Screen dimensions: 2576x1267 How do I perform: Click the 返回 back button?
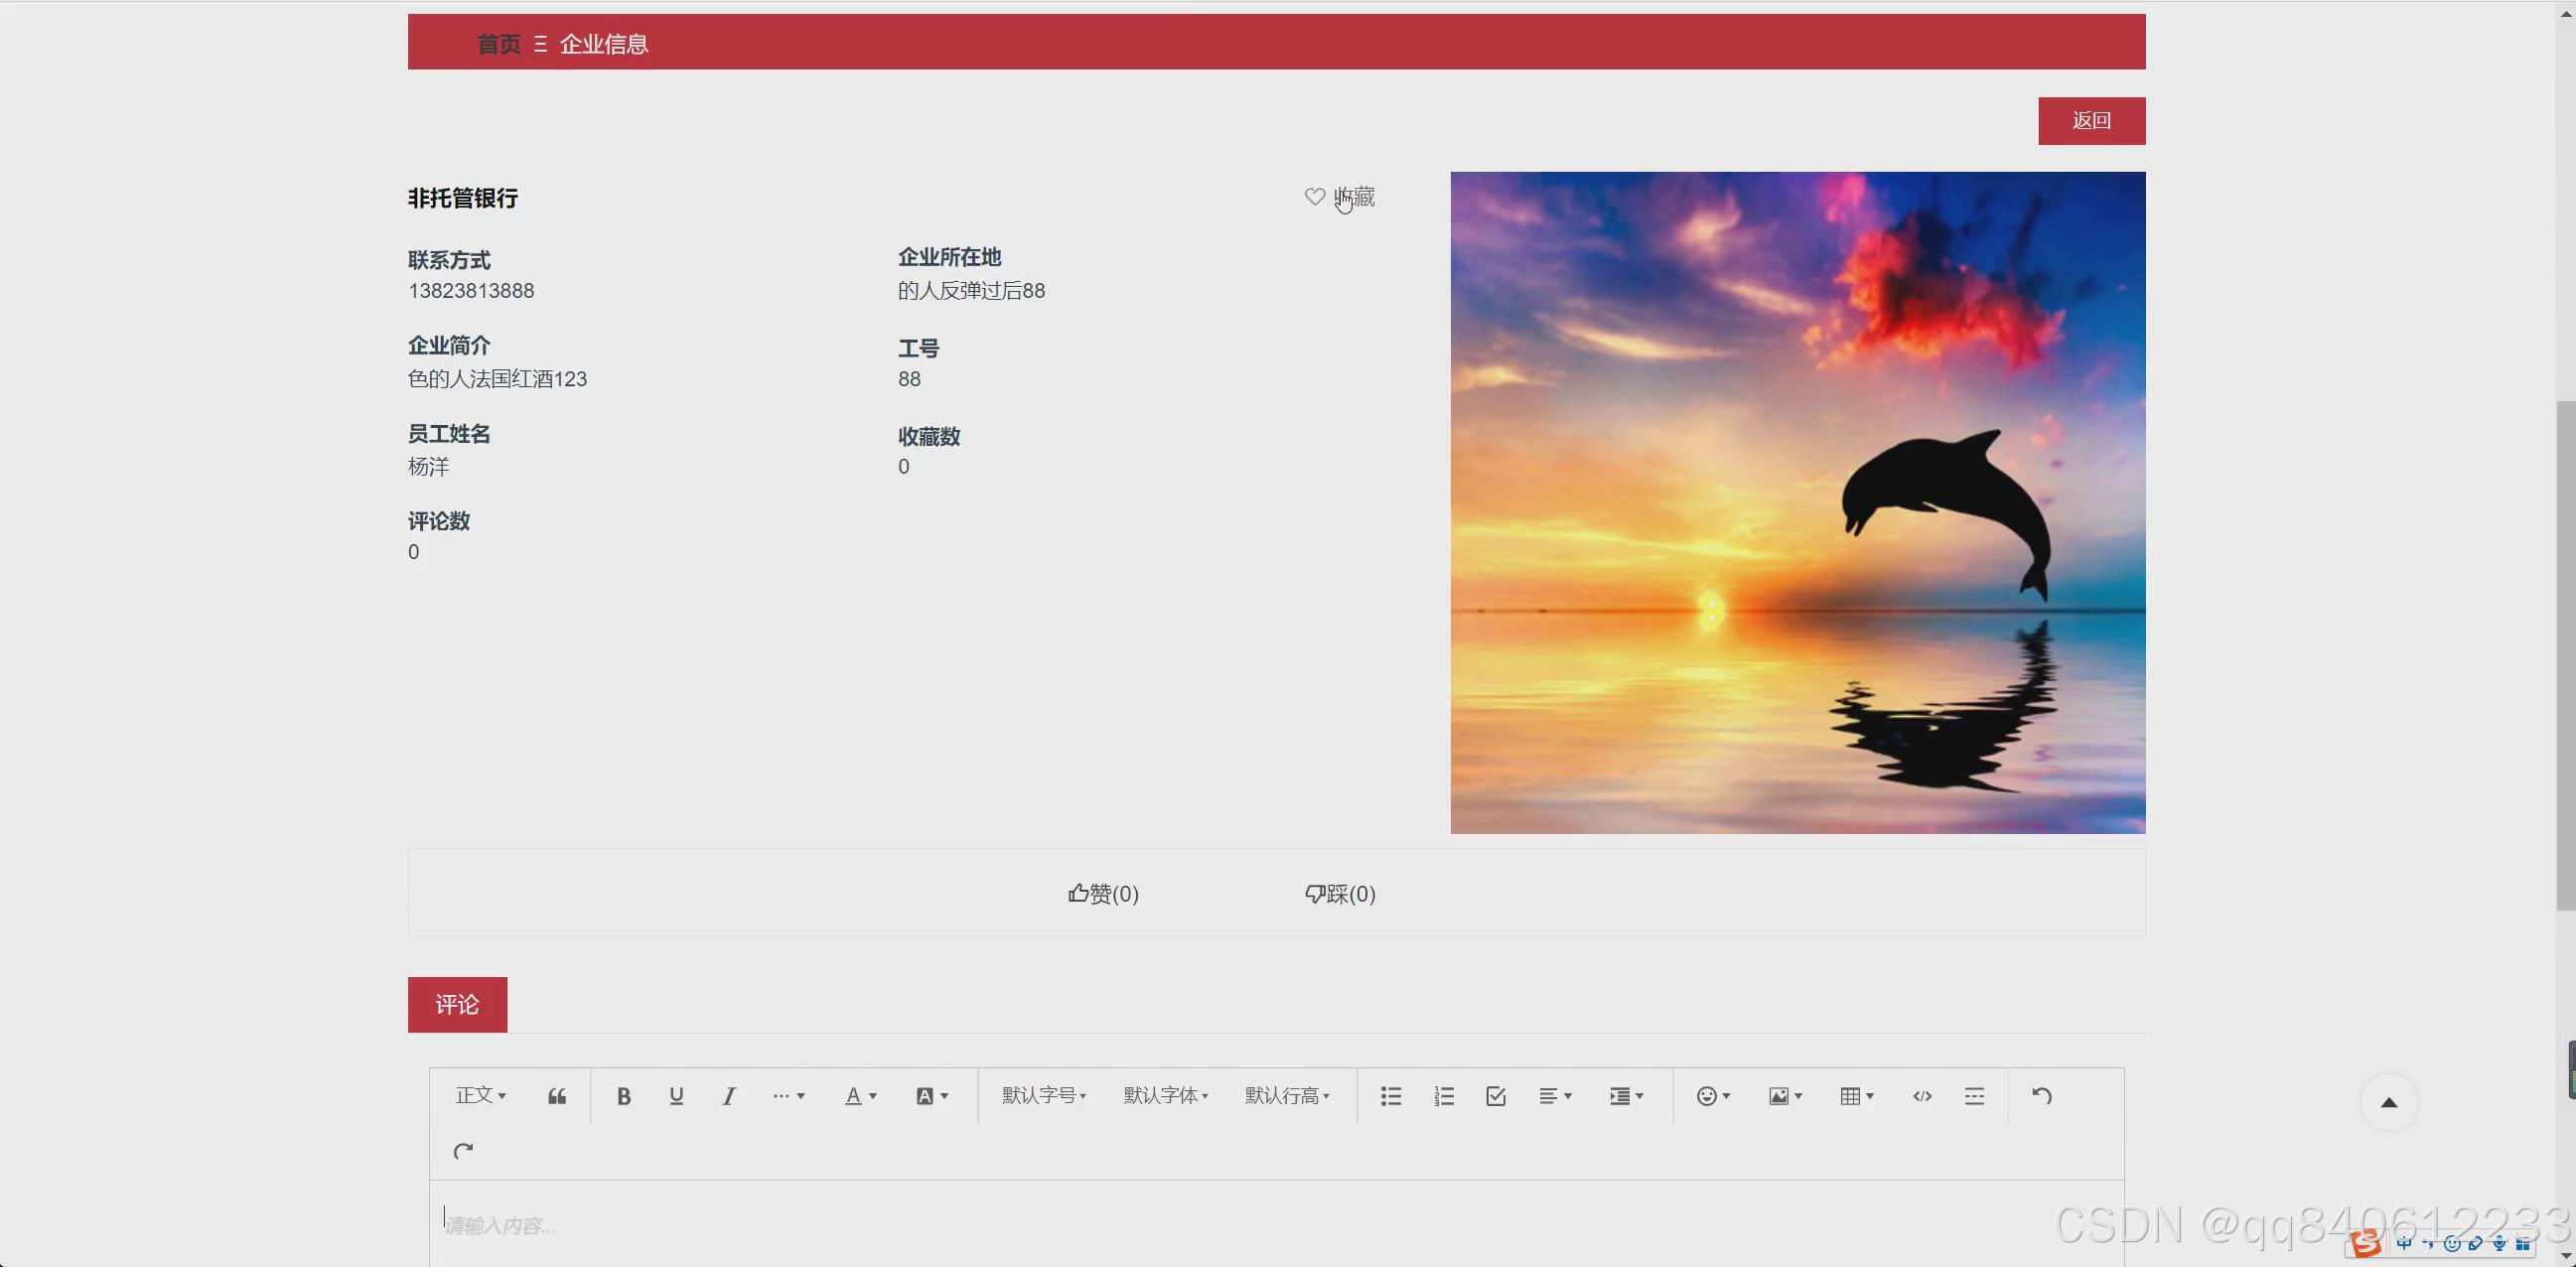pos(2091,120)
